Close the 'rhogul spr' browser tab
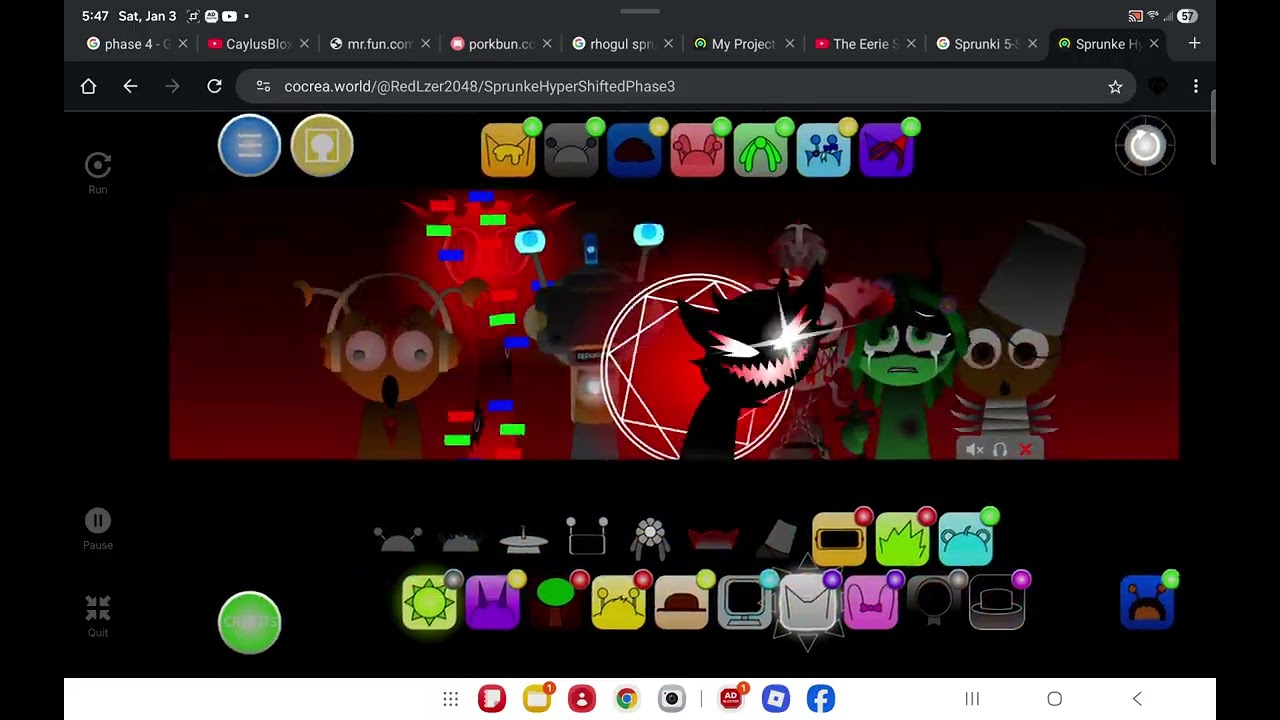 click(668, 44)
